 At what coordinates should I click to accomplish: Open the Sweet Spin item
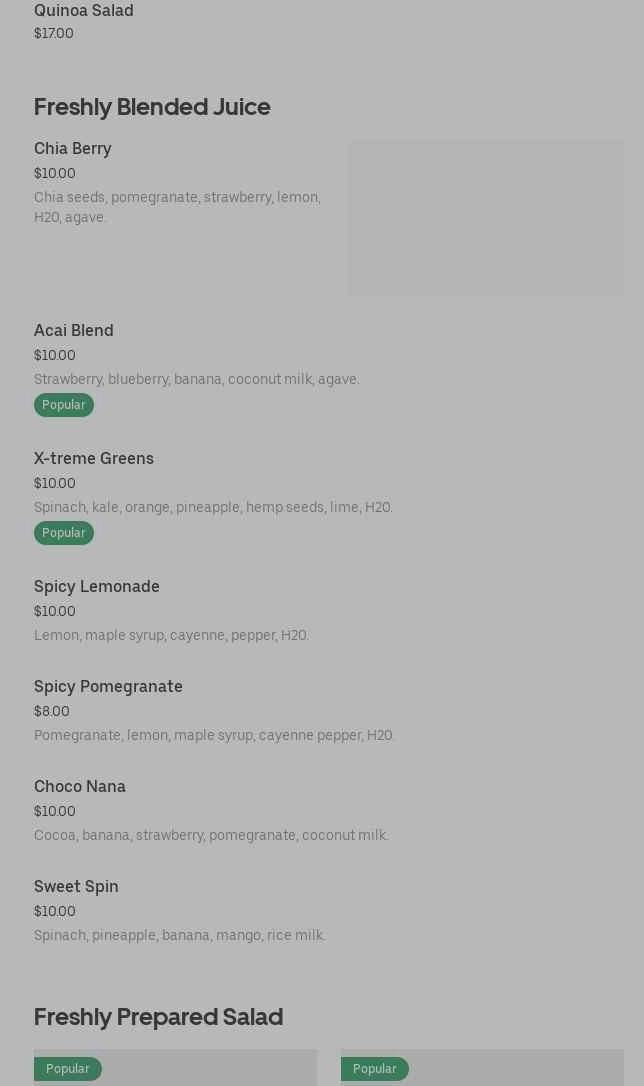tap(76, 886)
